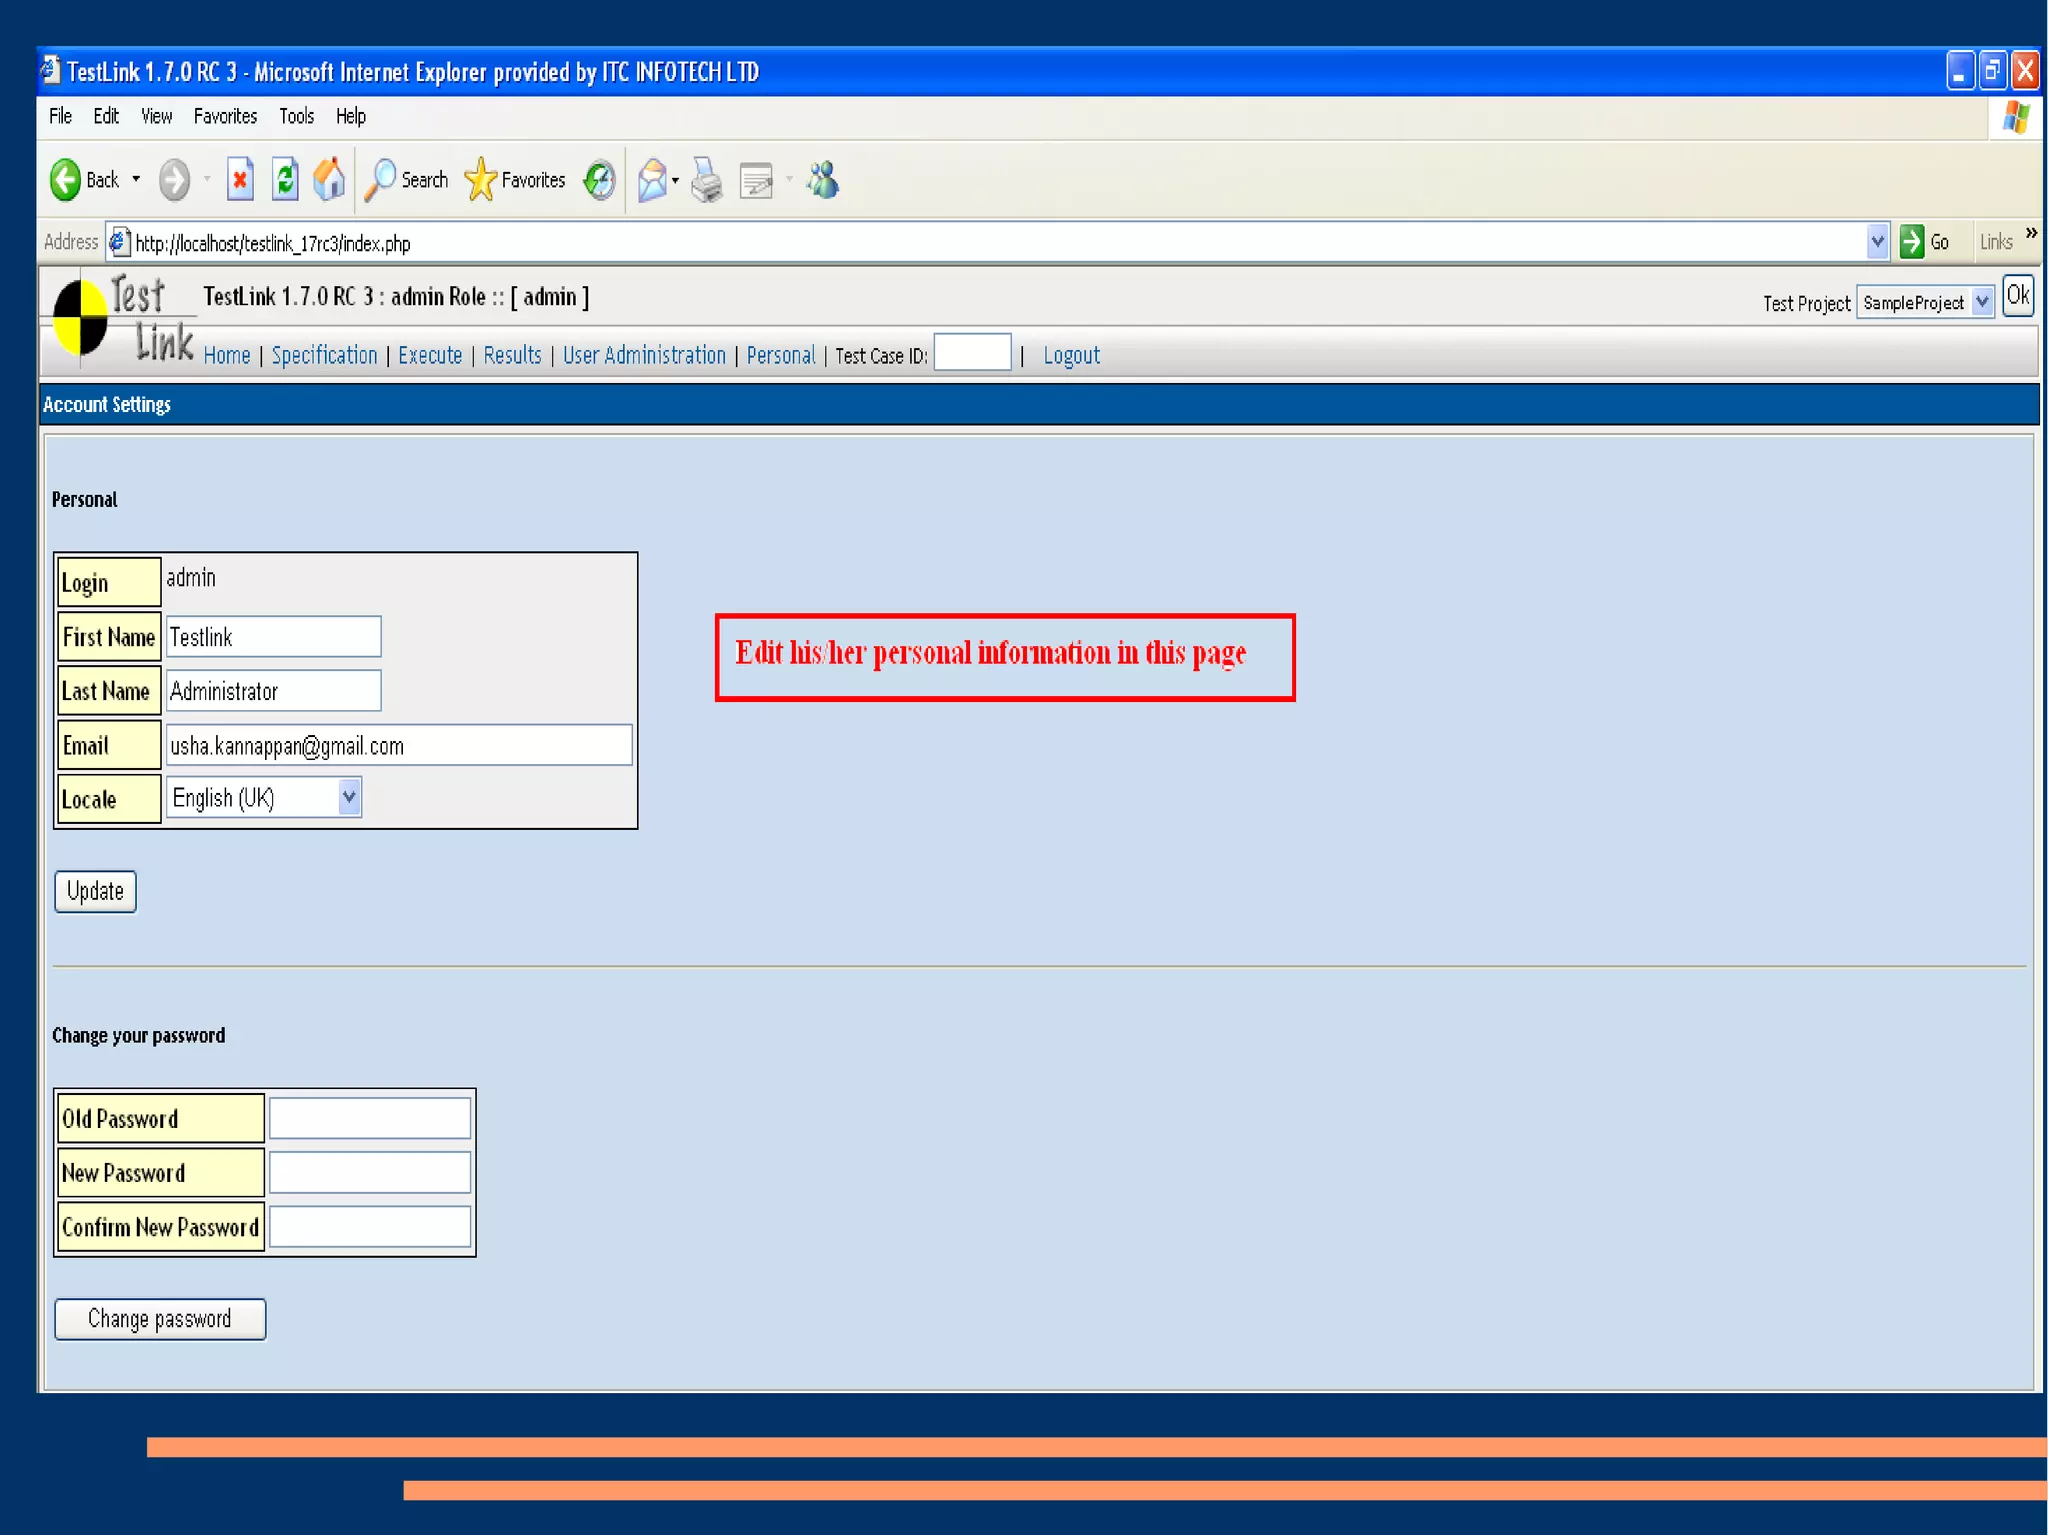This screenshot has width=2048, height=1535.
Task: Focus the Test Case ID input field
Action: pos(972,352)
